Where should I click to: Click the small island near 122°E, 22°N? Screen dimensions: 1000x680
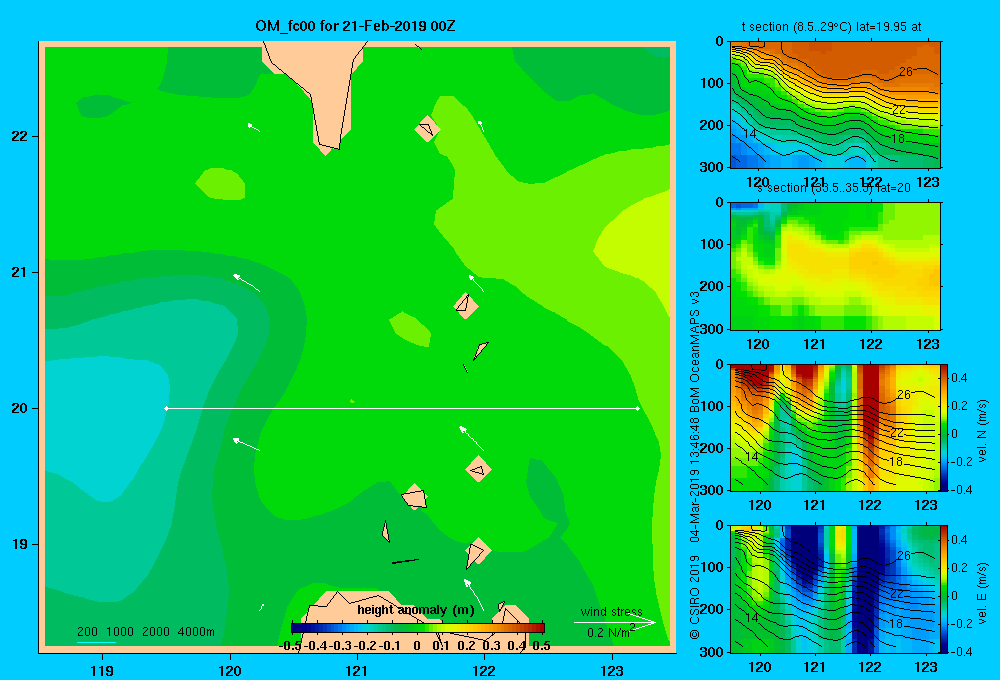click(x=427, y=128)
